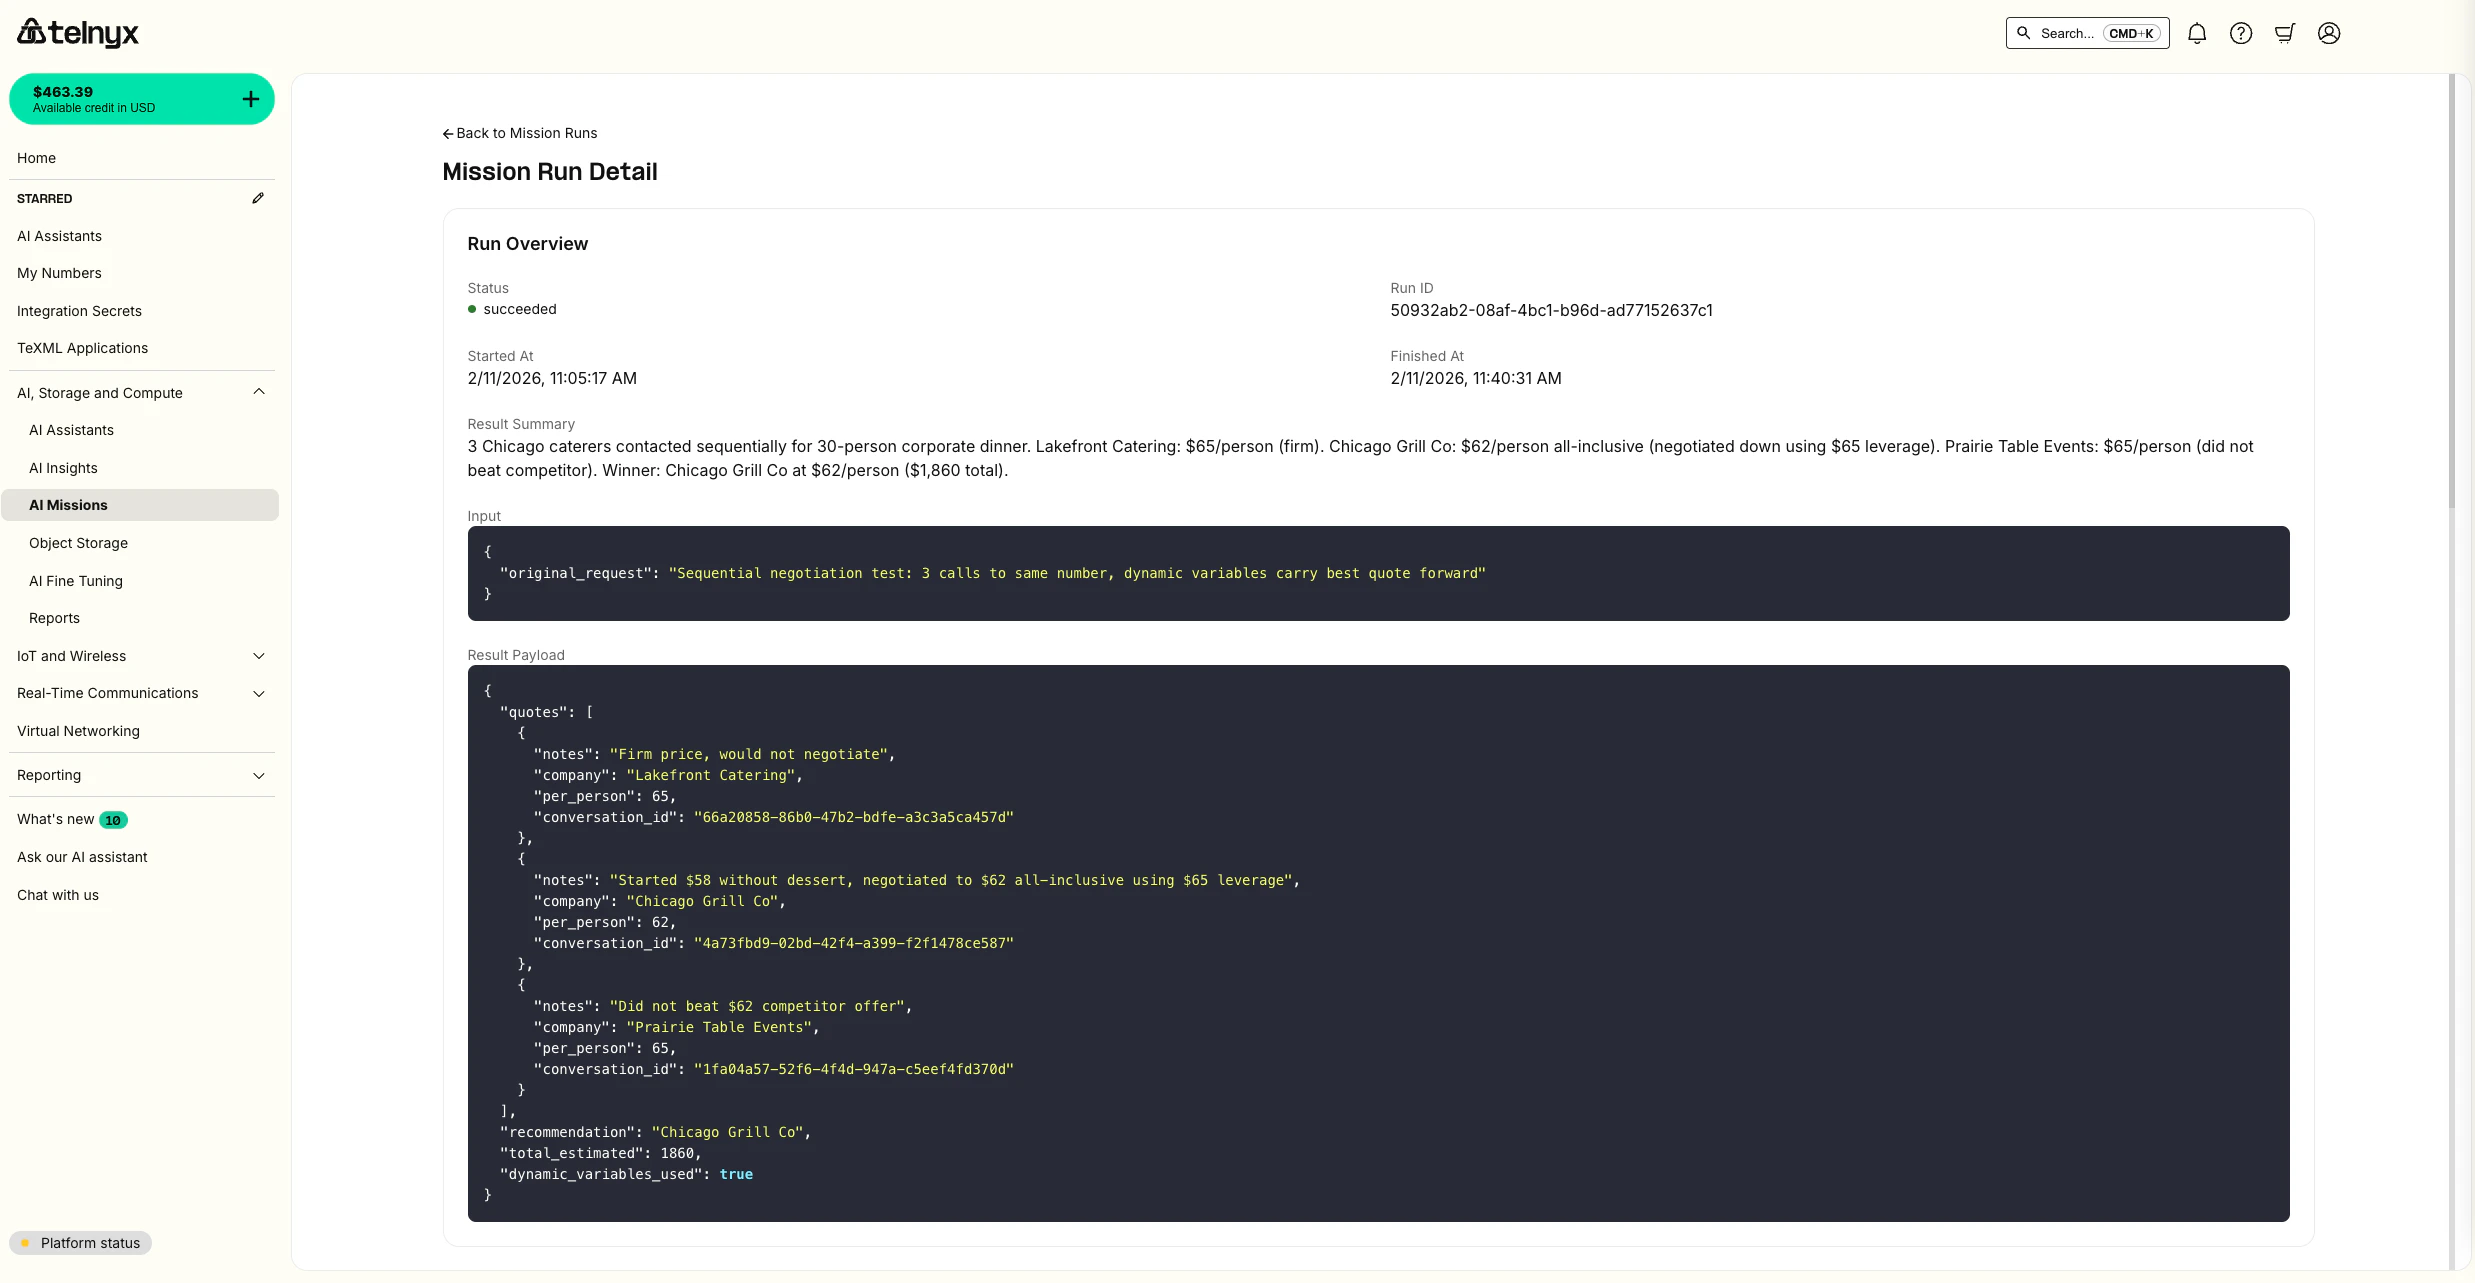Click the Telnyx logo
This screenshot has height=1283, width=2475.
point(77,32)
